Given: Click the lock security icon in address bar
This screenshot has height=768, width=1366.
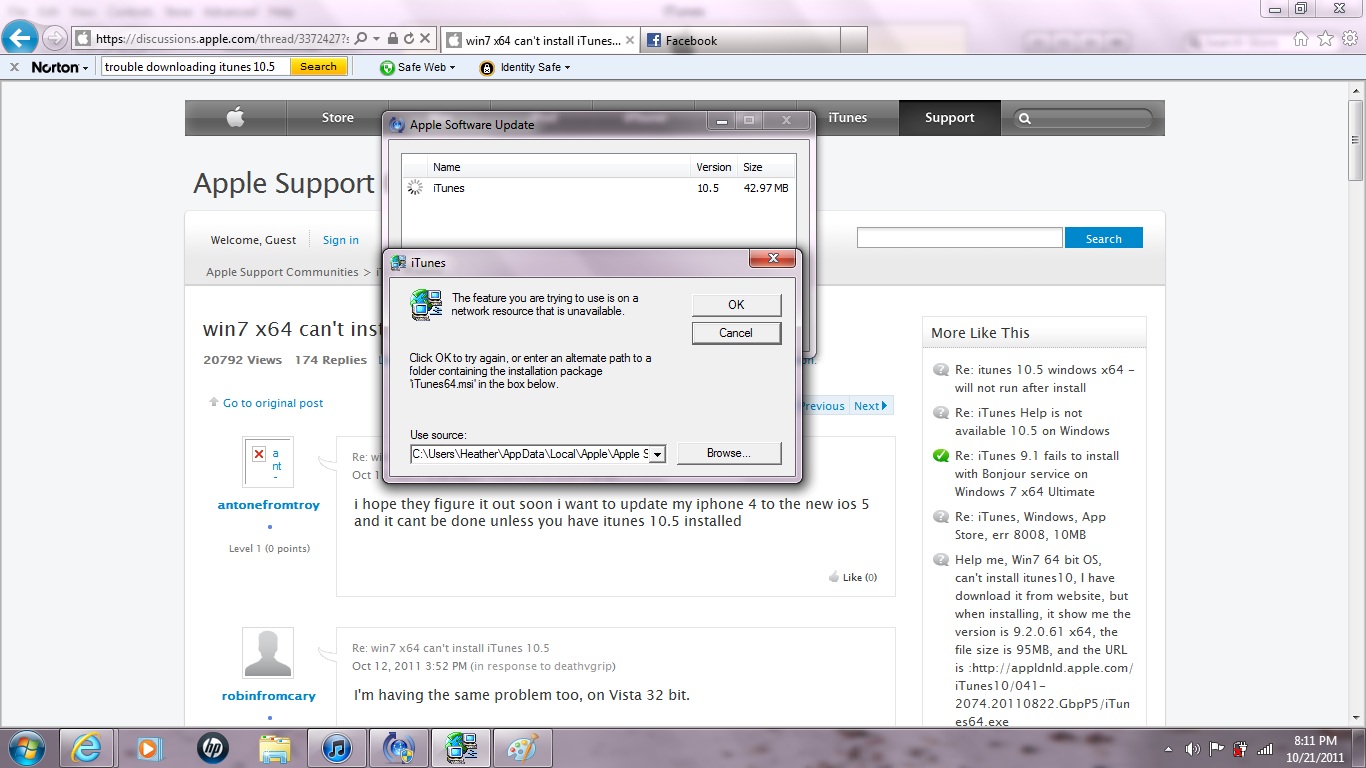Looking at the screenshot, I should tap(393, 39).
